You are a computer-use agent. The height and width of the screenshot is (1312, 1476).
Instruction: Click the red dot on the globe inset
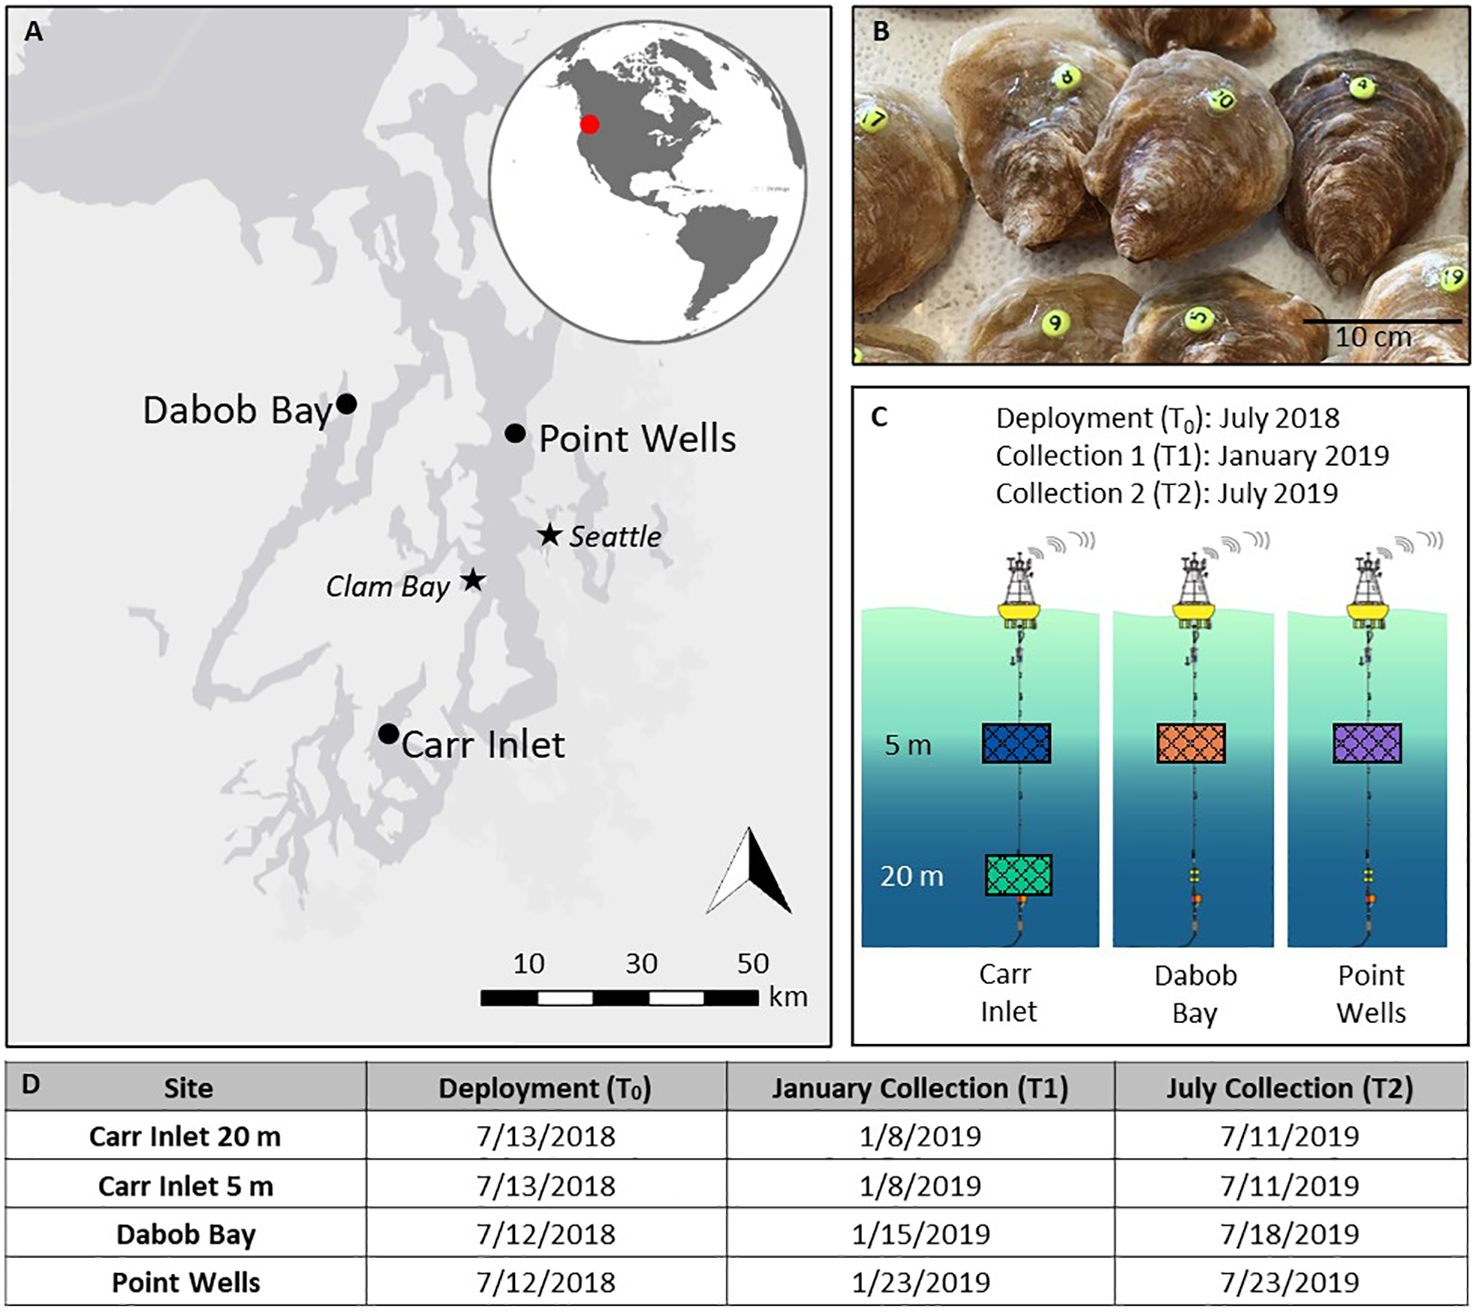pos(590,125)
